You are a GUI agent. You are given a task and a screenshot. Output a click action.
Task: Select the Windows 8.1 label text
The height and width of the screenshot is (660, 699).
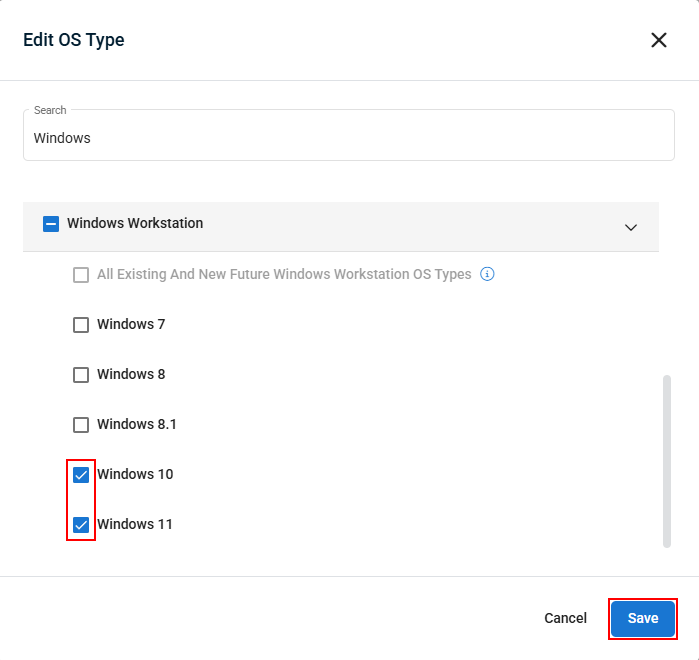pos(137,424)
